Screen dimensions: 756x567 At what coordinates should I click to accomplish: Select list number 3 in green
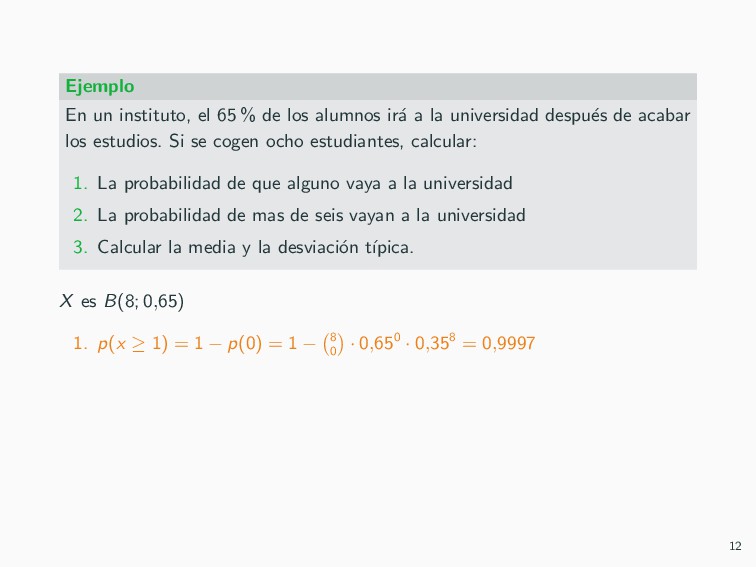(80, 247)
